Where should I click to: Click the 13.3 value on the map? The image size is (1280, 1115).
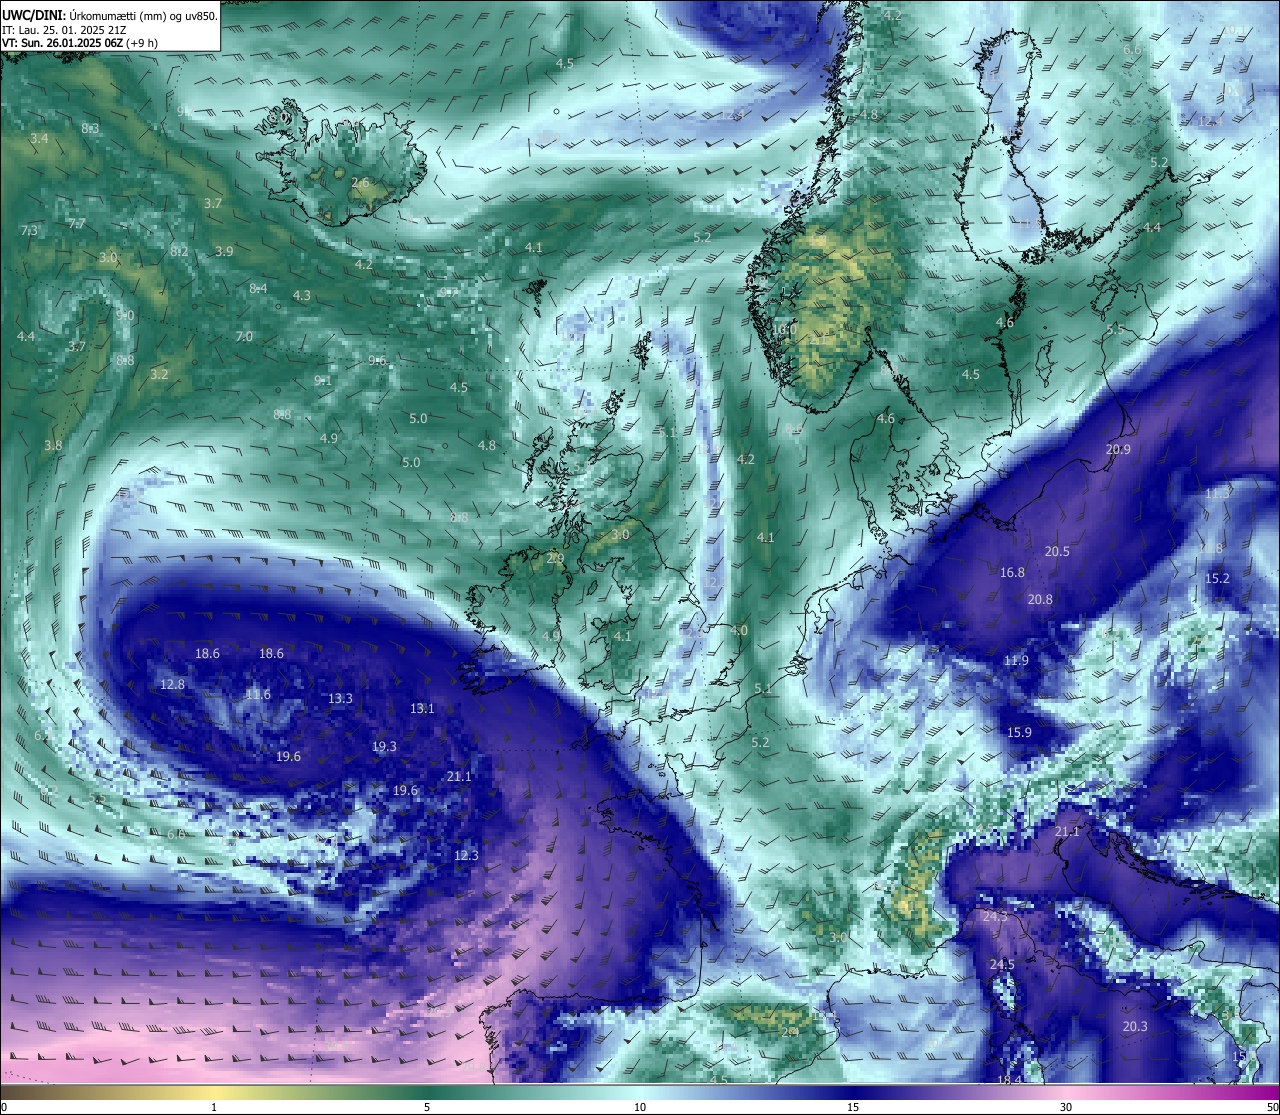340,698
